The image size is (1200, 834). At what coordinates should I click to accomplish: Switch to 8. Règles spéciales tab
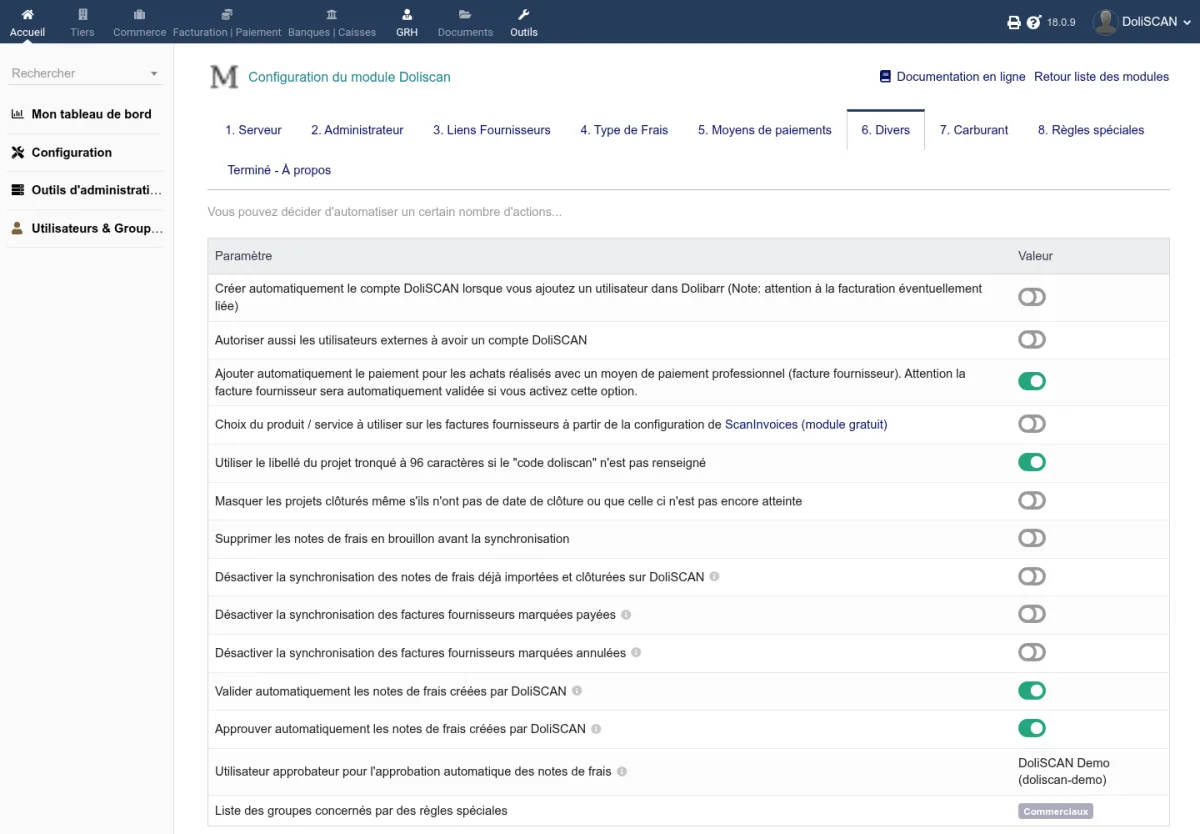(x=1091, y=130)
